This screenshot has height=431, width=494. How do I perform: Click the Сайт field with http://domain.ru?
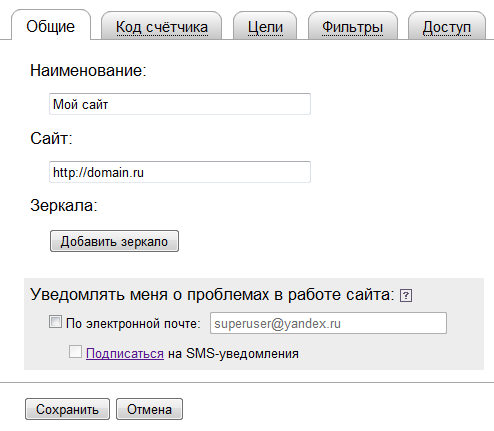click(180, 172)
